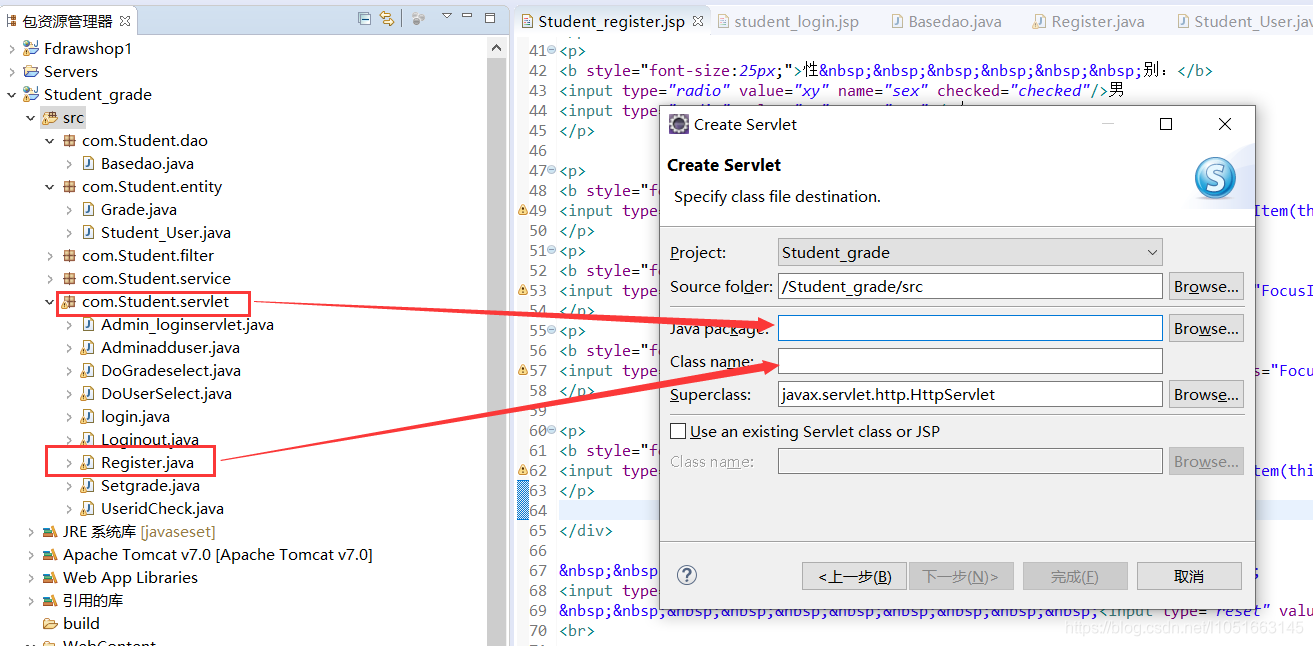Select Register.java in servlet package
Screen dimensions: 1313x646
(x=147, y=462)
